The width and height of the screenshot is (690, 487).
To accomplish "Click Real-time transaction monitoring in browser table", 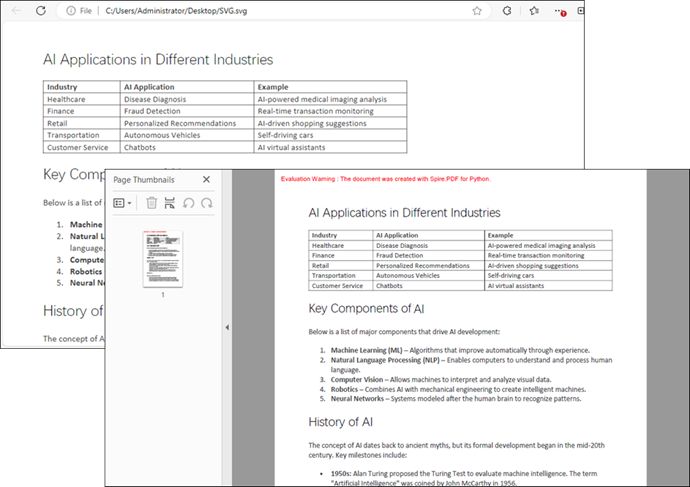I will tap(330, 111).
